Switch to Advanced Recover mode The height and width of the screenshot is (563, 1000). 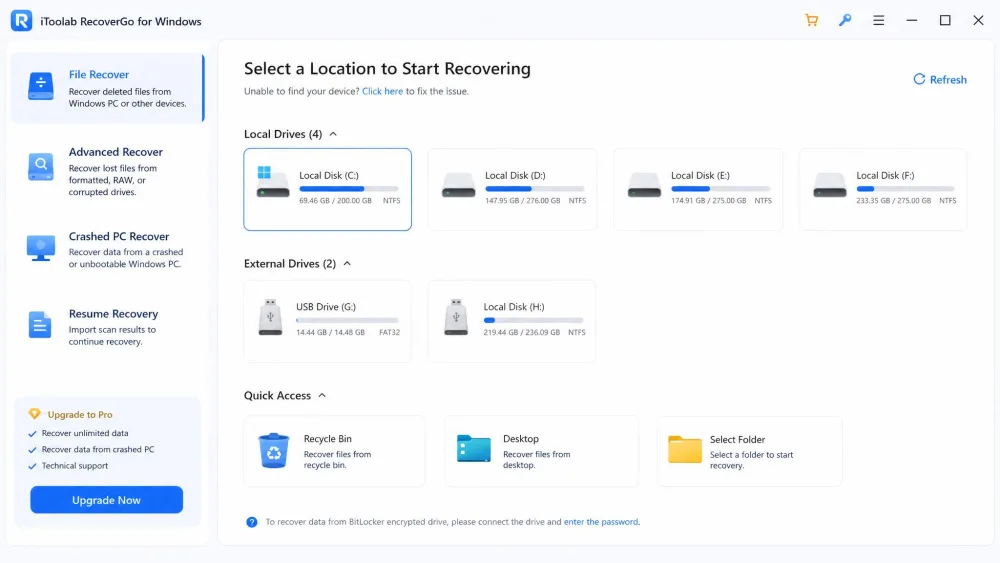pos(107,171)
